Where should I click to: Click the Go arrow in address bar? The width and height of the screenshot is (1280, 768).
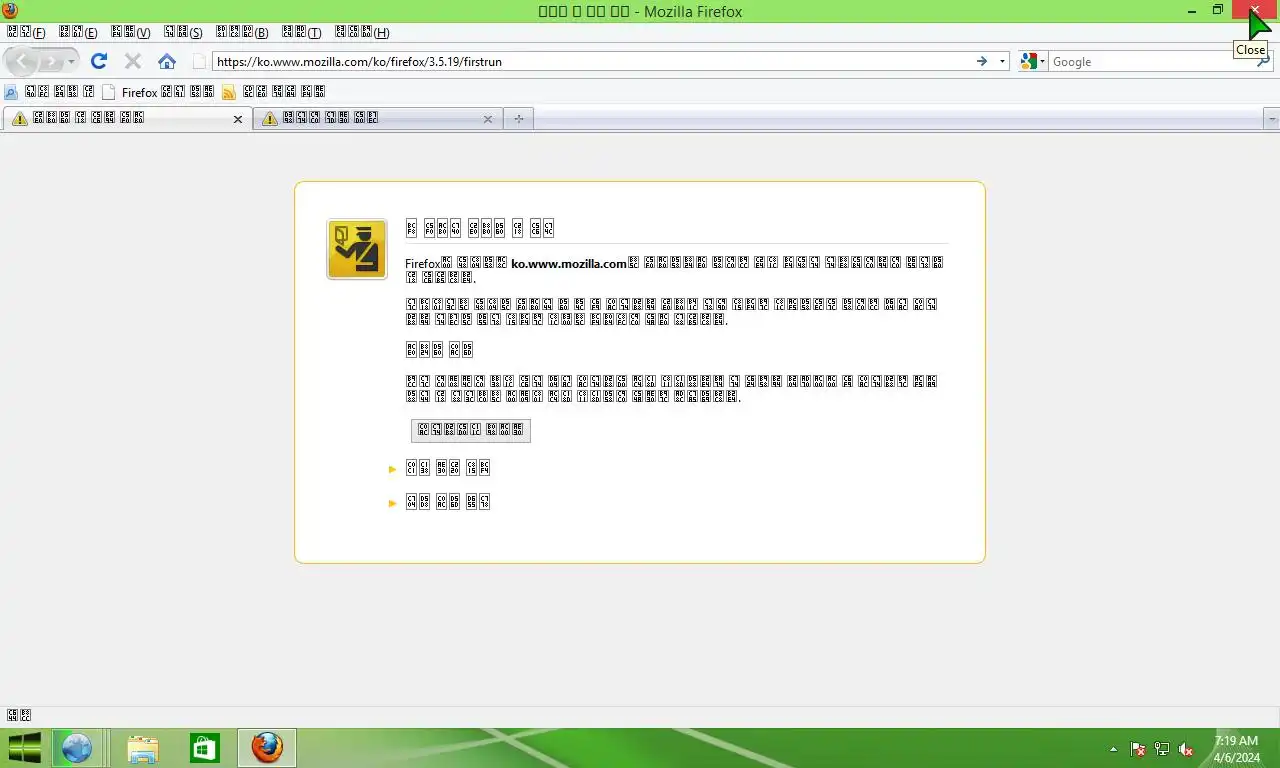point(982,62)
